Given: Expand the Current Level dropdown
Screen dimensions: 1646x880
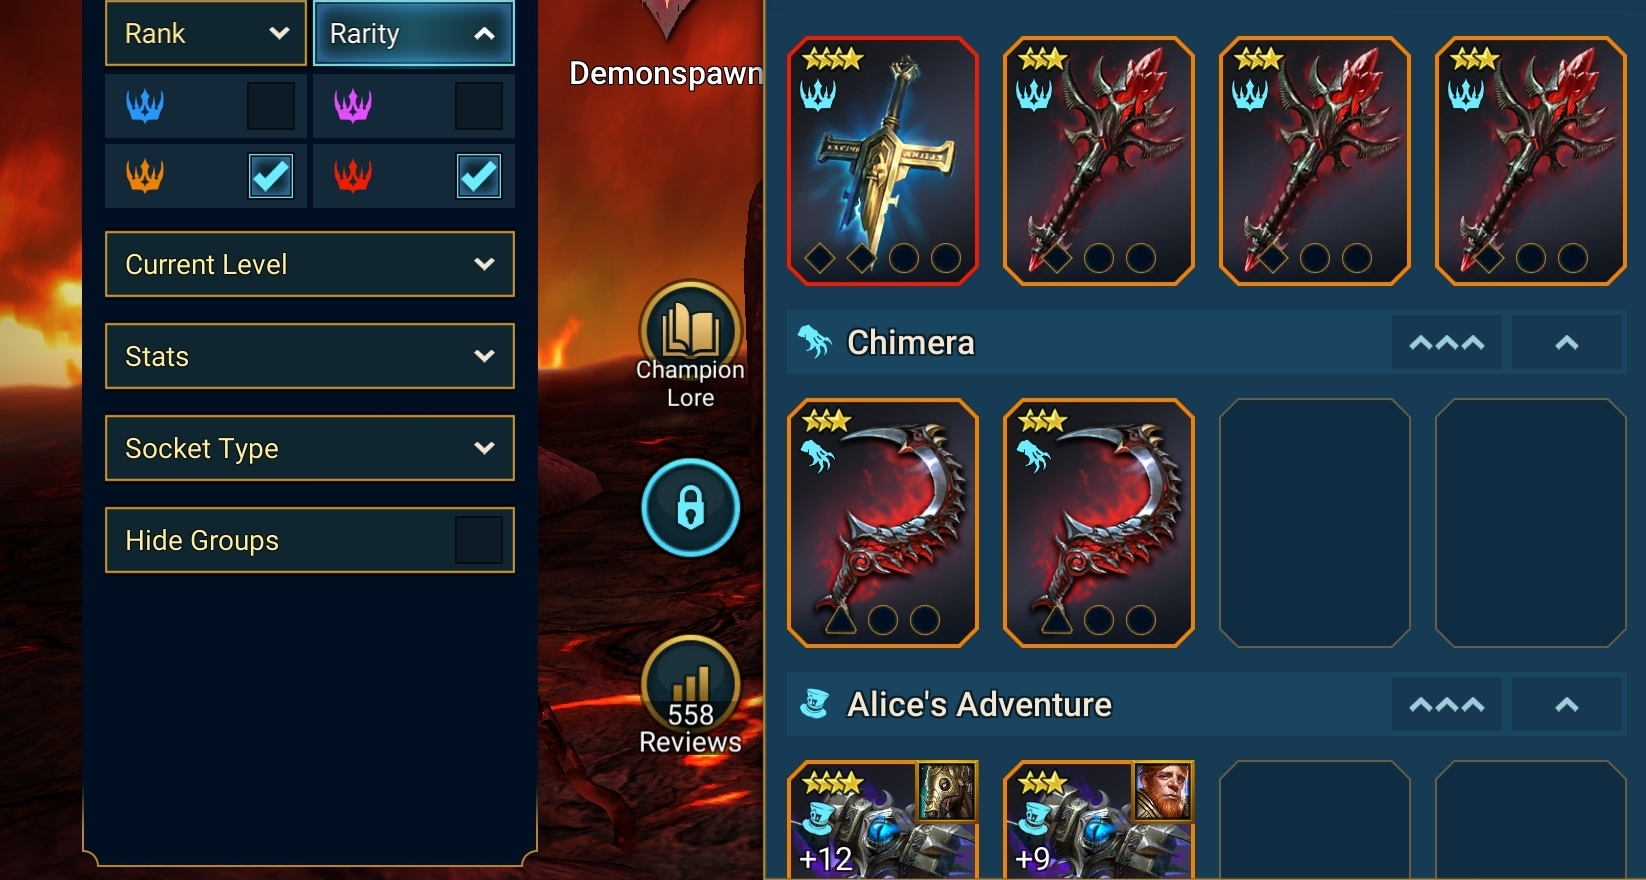Looking at the screenshot, I should point(310,264).
